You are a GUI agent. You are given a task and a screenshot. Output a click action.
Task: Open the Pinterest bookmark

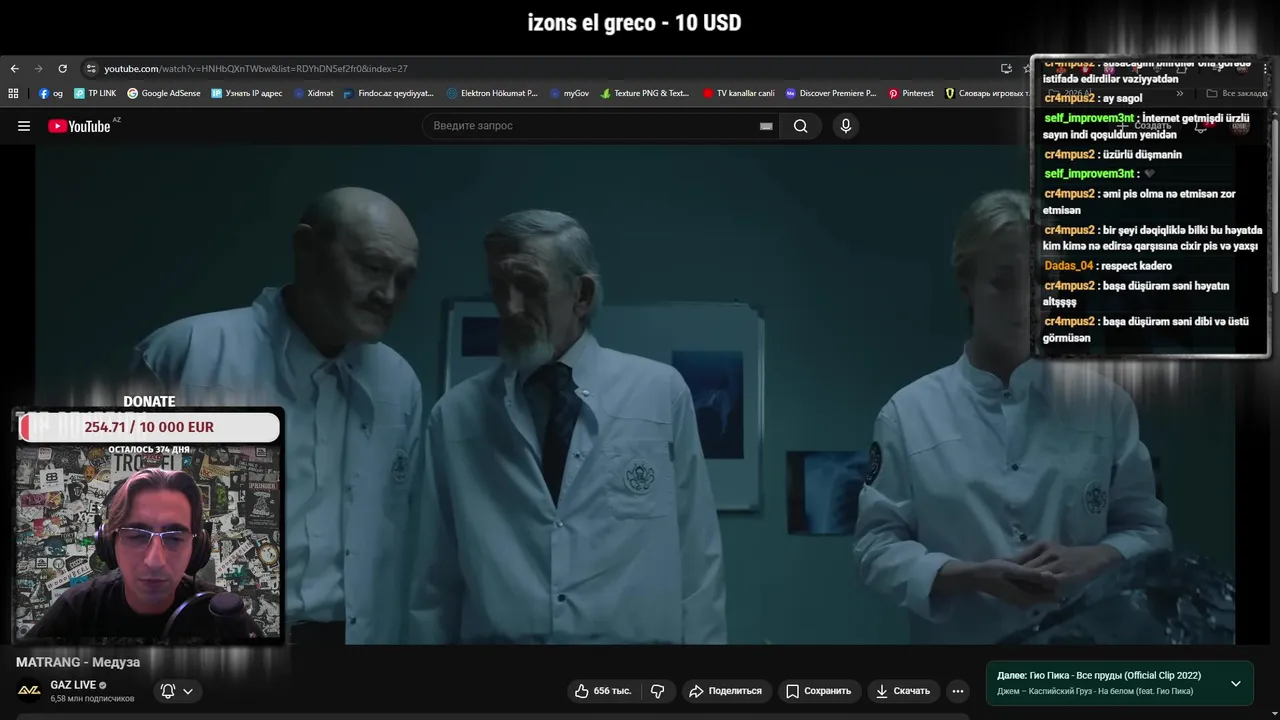pyautogui.click(x=910, y=93)
